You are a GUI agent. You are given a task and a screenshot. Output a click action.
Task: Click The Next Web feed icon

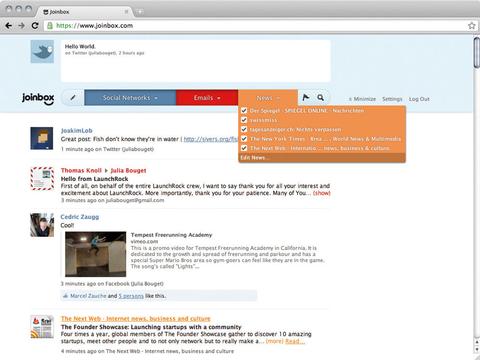pyautogui.click(x=42, y=327)
